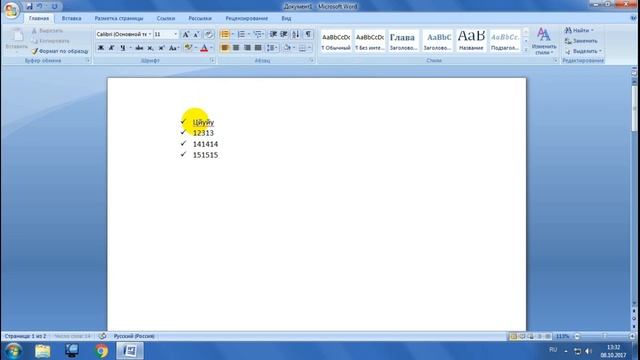This screenshot has width=640, height=360.
Task: Increase font size with grow-font icon
Action: click(186, 34)
